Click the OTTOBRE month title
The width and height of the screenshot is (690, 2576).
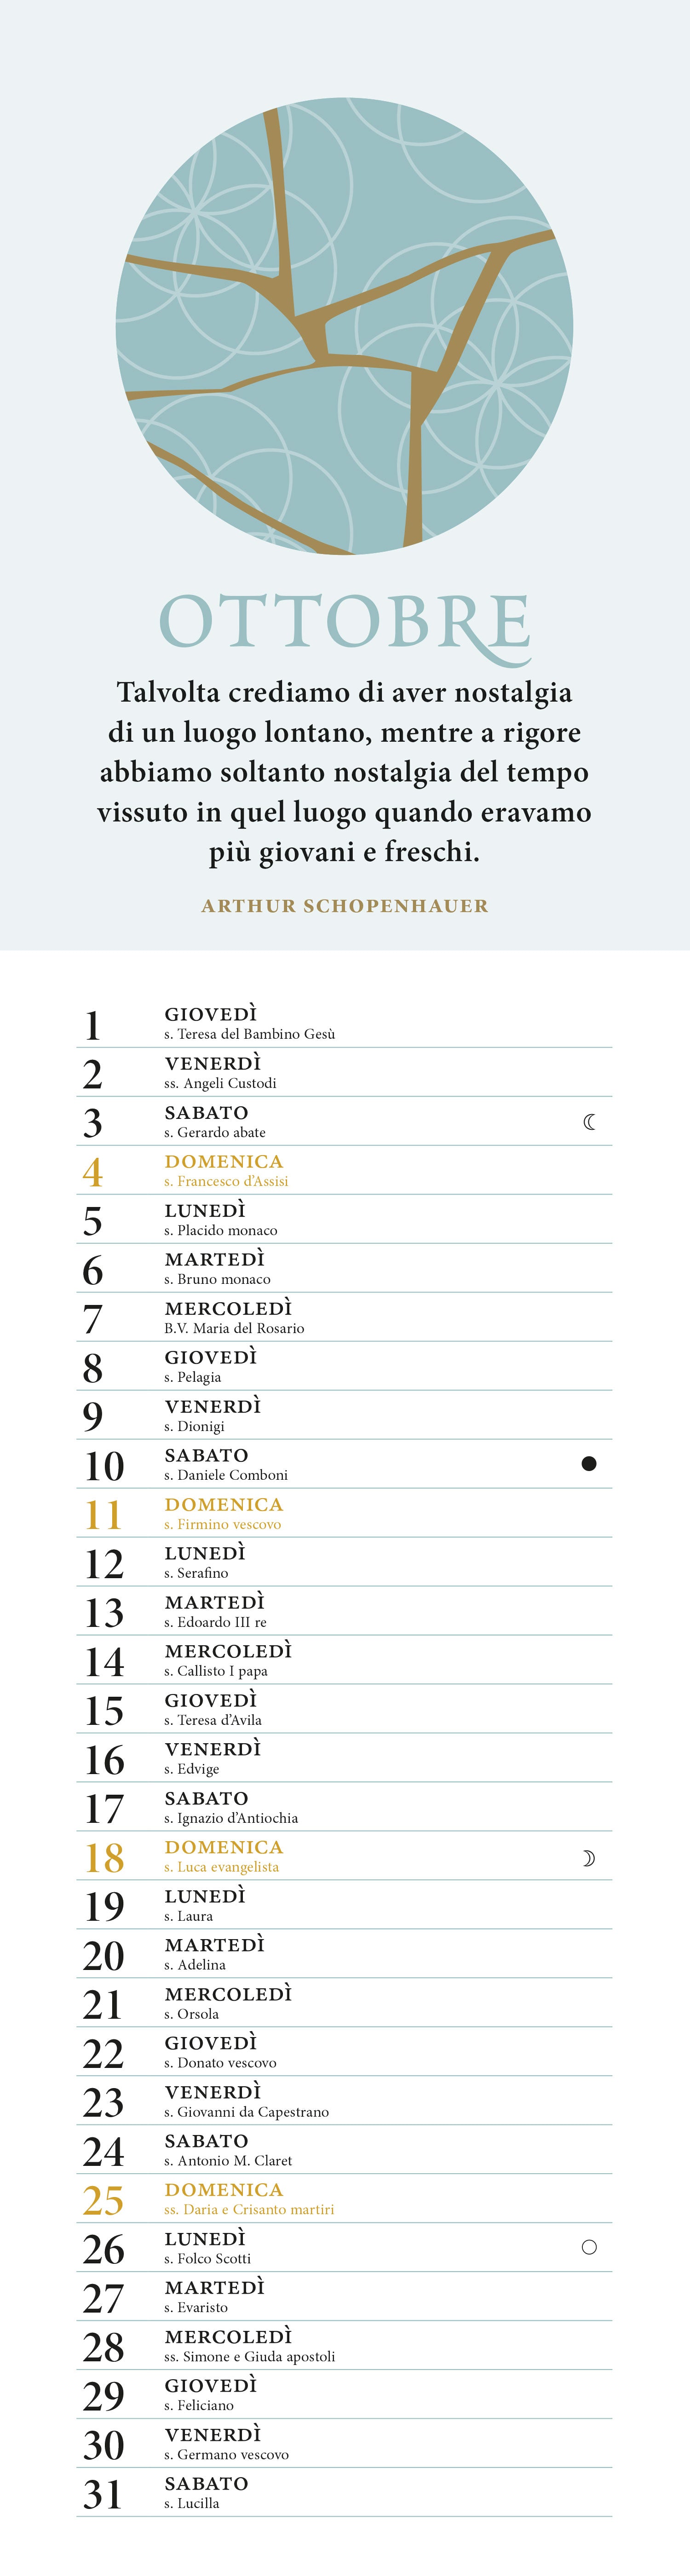pyautogui.click(x=344, y=623)
